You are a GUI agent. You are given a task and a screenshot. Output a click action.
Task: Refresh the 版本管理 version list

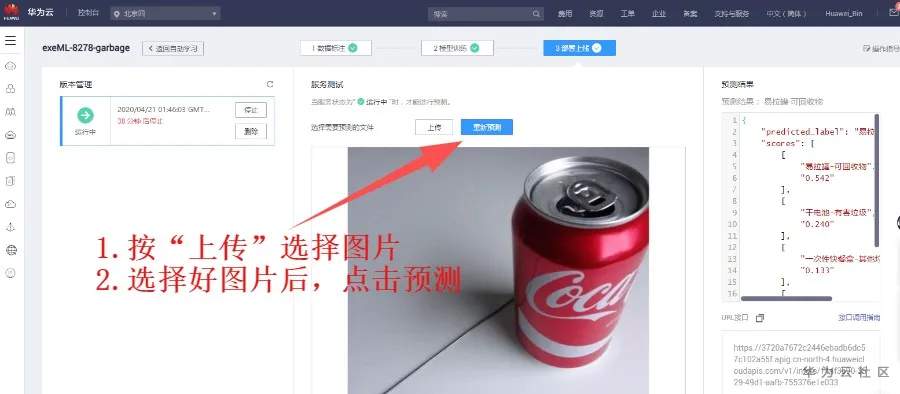tap(270, 84)
